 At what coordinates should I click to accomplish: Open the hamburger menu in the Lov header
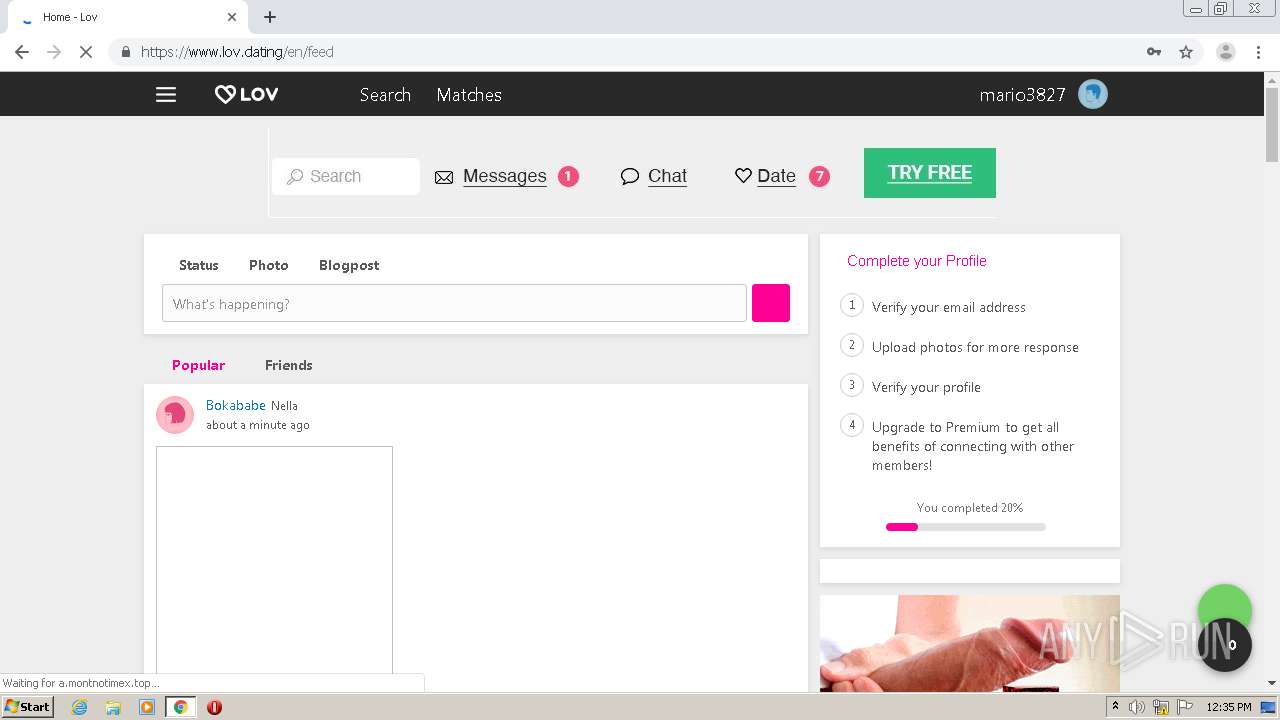pyautogui.click(x=166, y=94)
